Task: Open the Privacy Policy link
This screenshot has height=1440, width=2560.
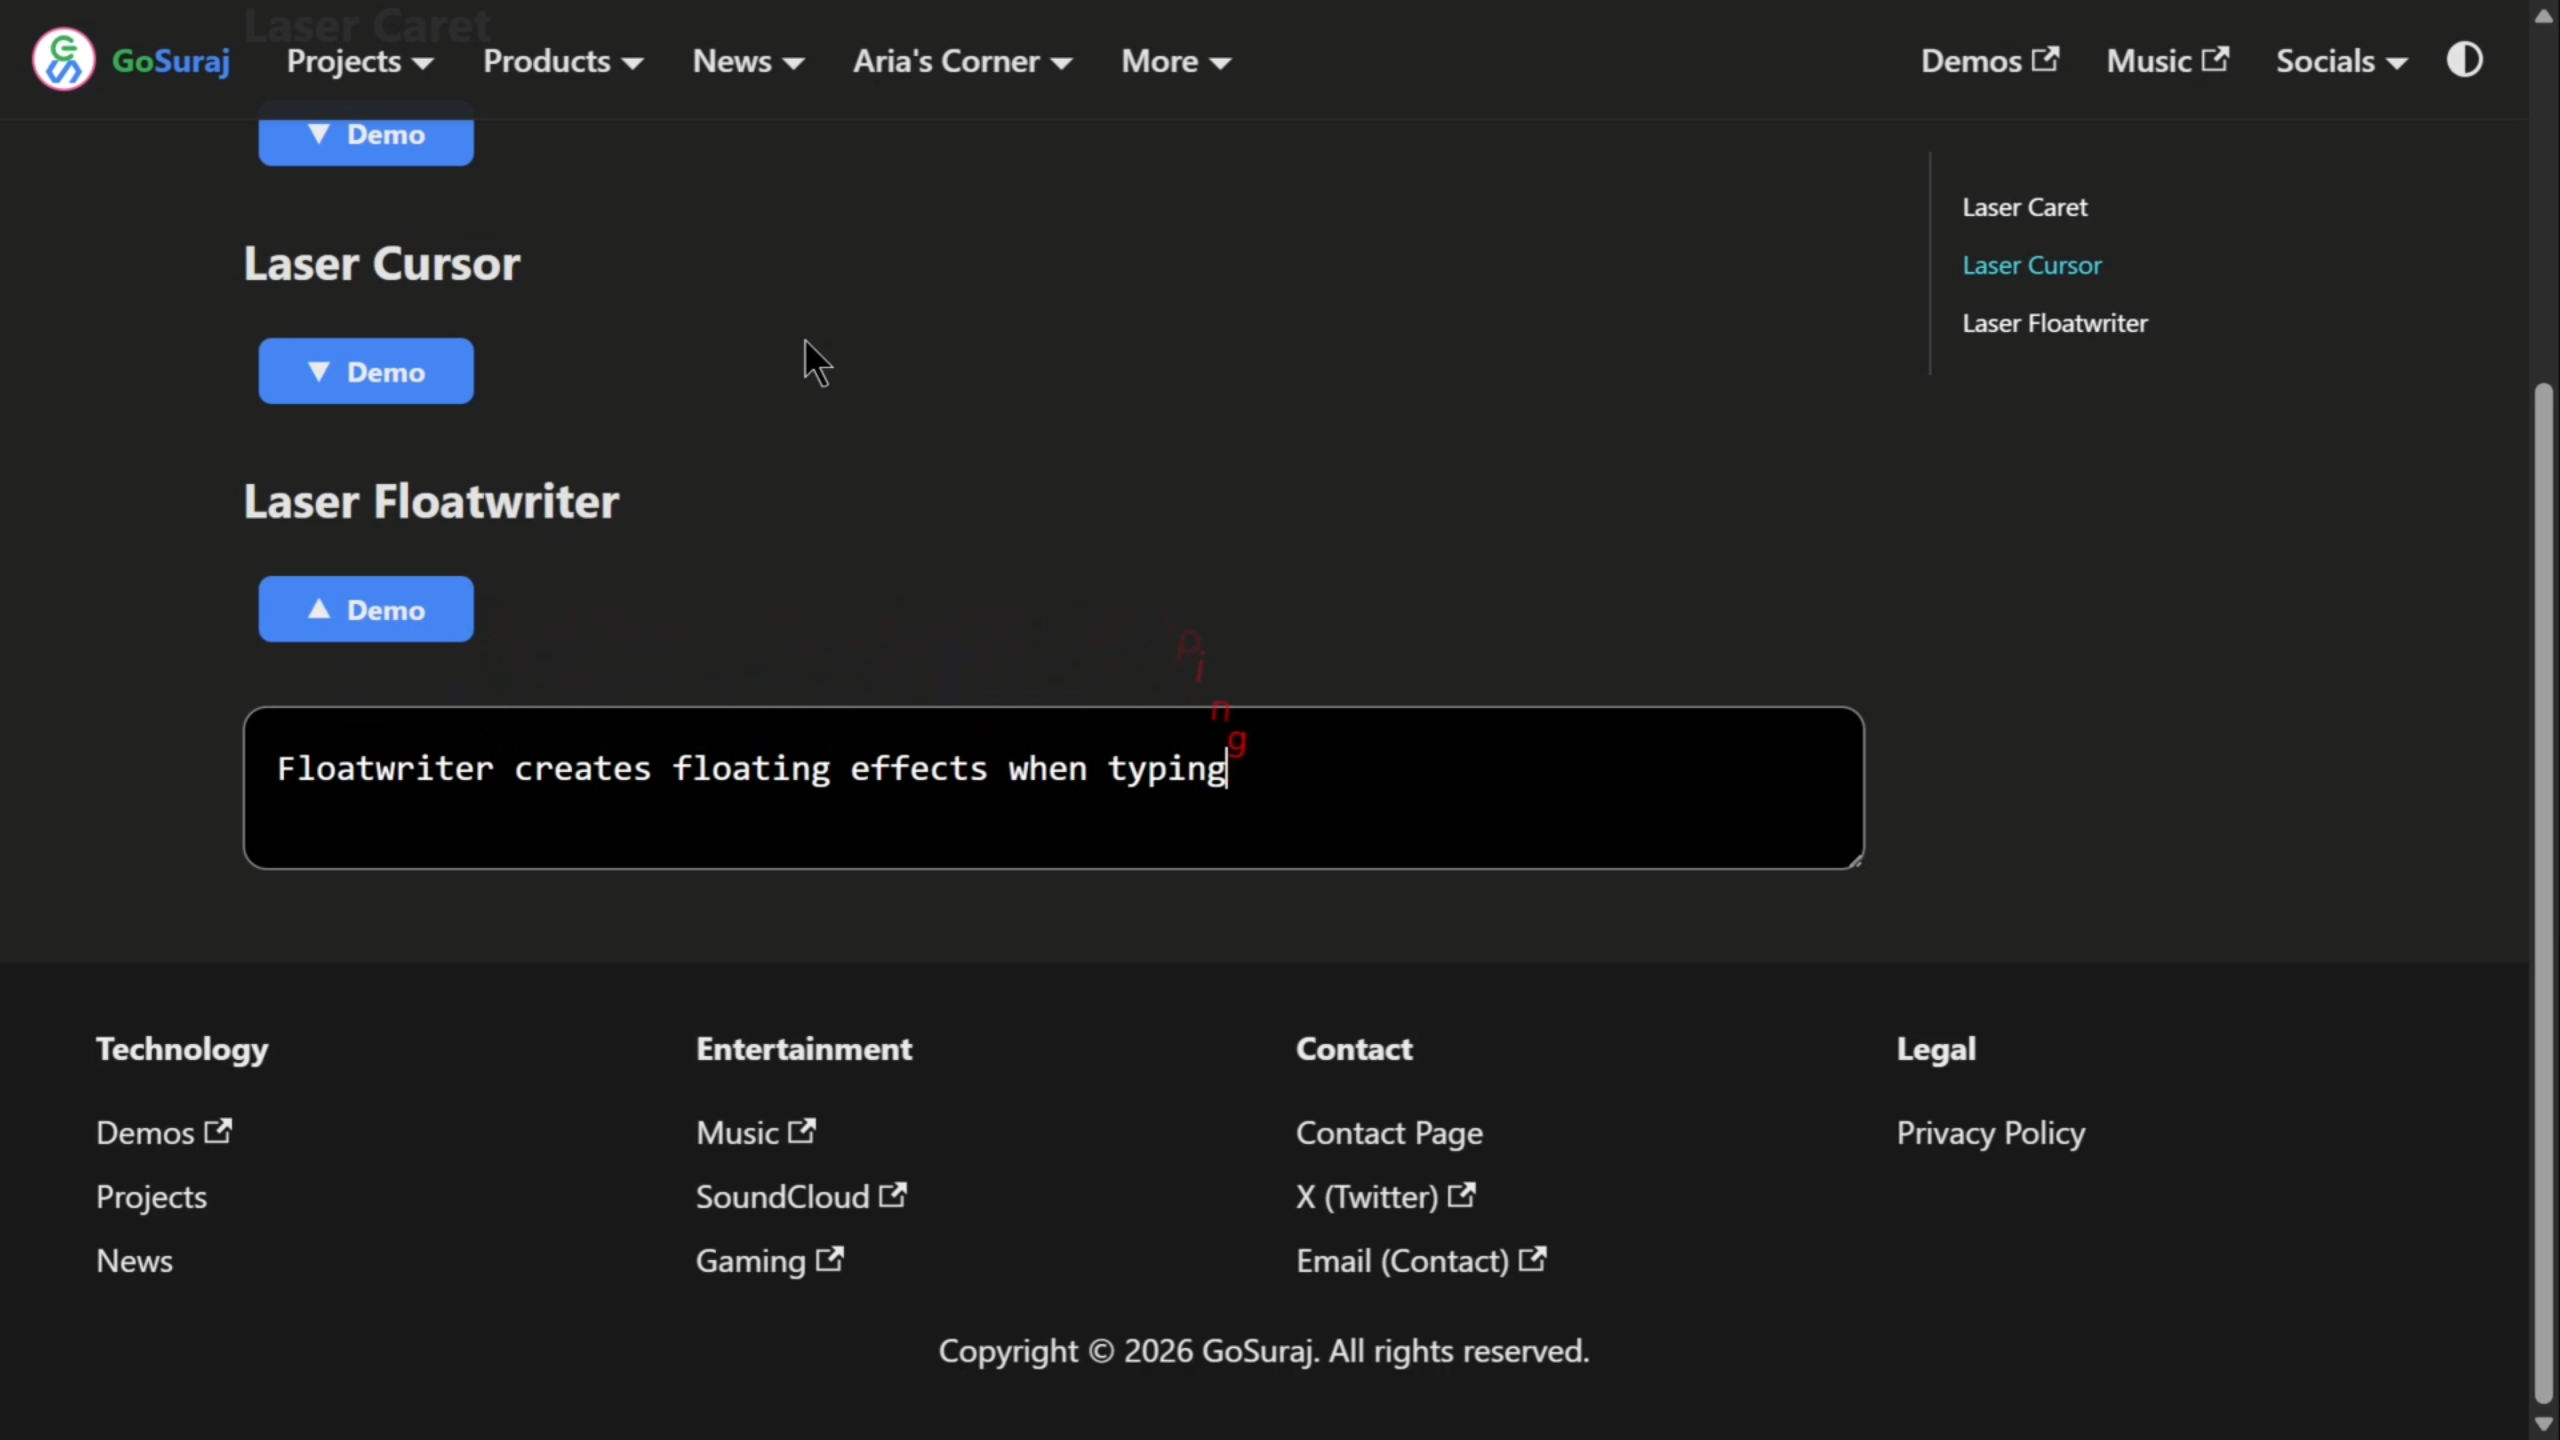Action: [x=1990, y=1133]
